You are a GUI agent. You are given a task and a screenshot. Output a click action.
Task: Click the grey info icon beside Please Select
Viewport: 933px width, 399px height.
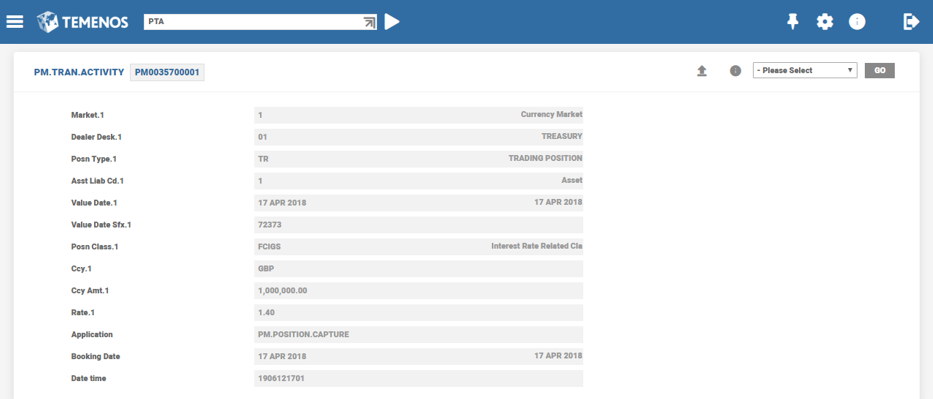(x=735, y=71)
